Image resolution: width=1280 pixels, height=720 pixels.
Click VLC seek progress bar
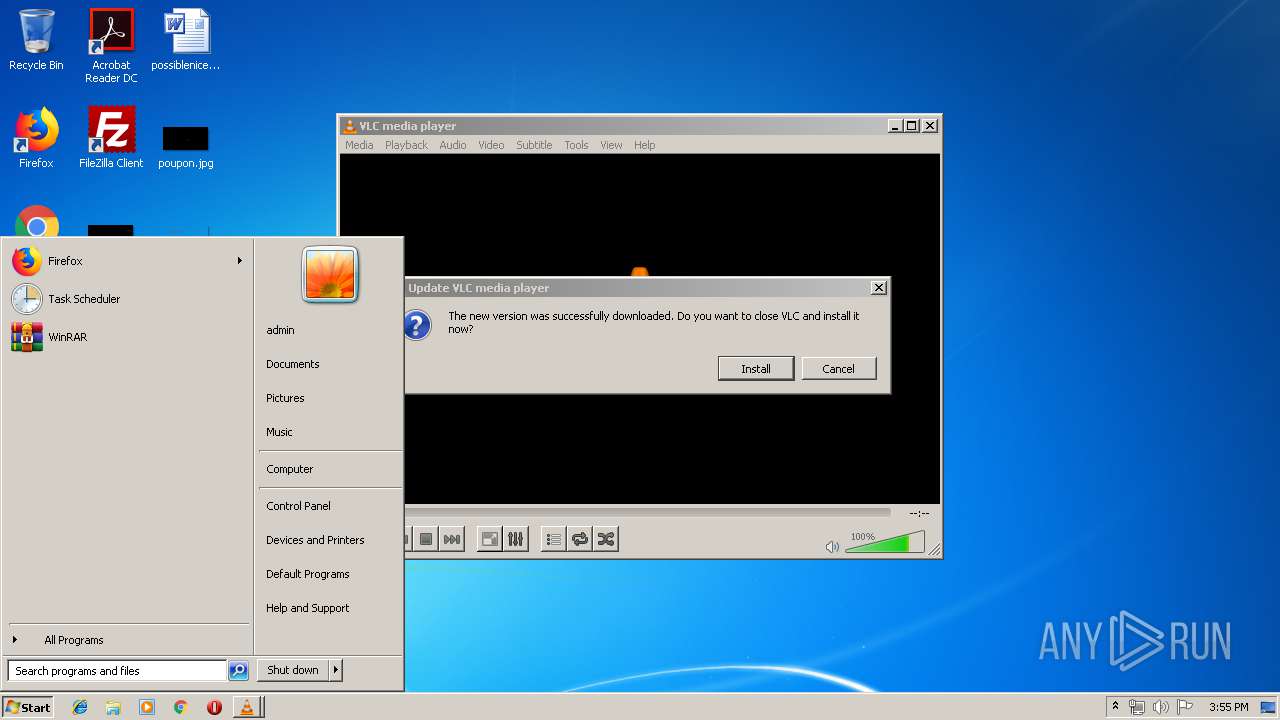647,512
